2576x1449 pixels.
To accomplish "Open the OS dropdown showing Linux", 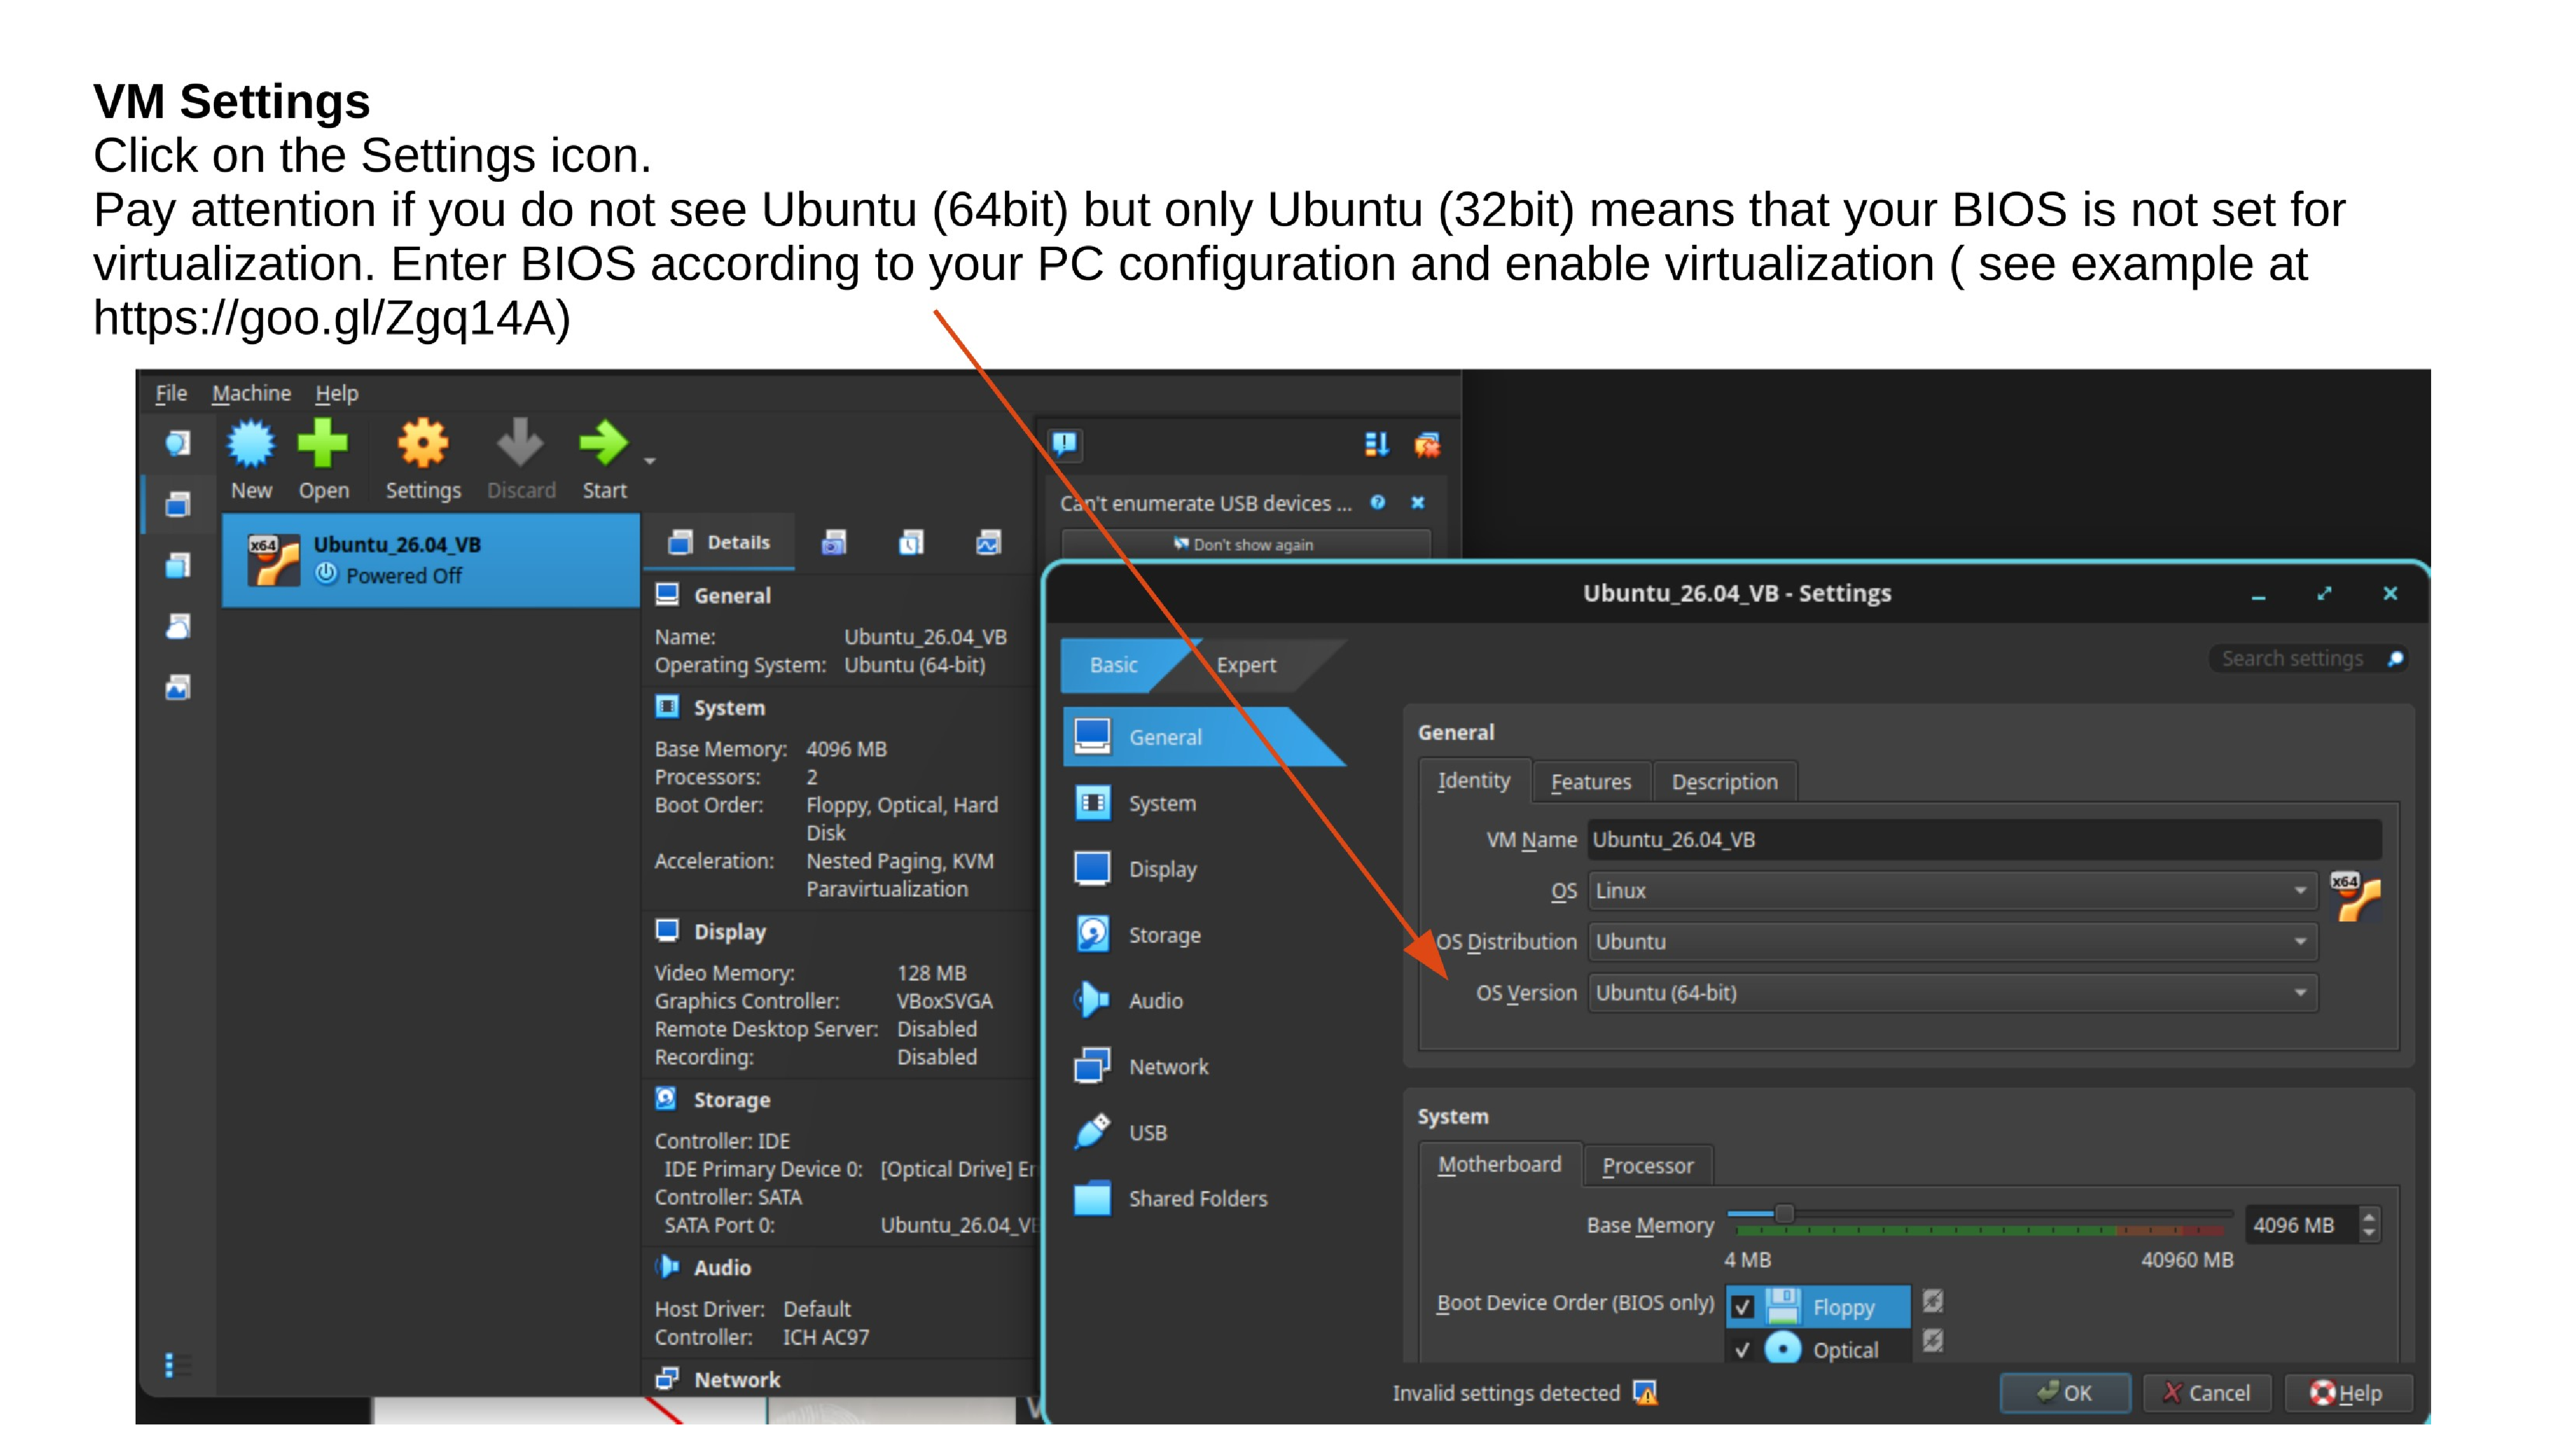I will click(x=1953, y=890).
